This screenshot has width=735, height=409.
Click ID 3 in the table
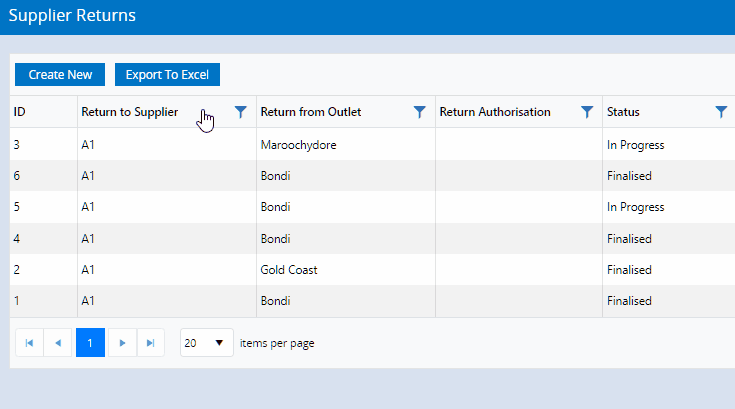click(x=17, y=145)
